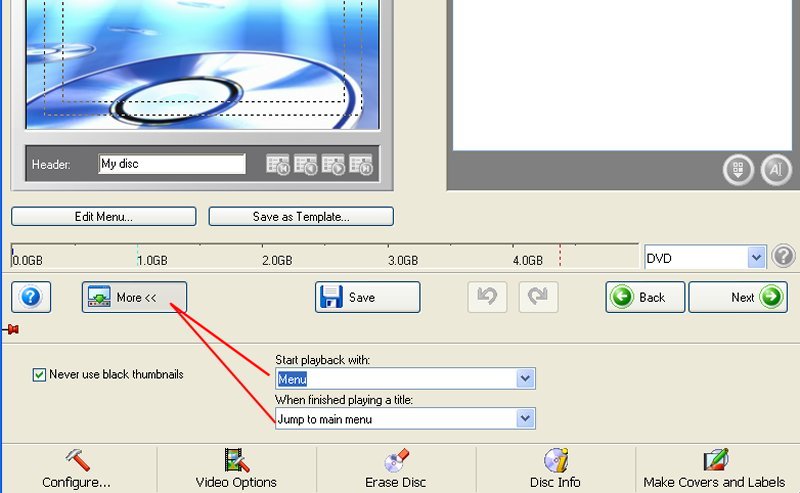This screenshot has height=493, width=800.
Task: Click the Header text field containing My disc
Action: click(171, 164)
